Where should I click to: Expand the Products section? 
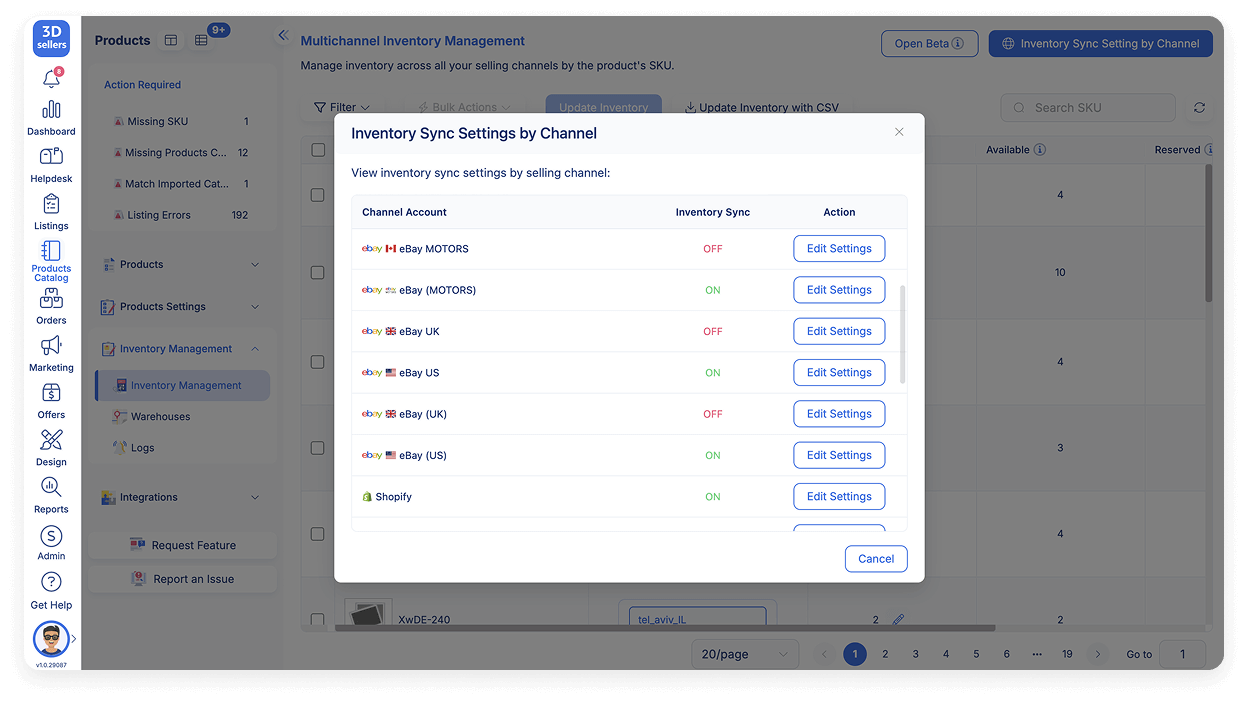[x=182, y=265]
